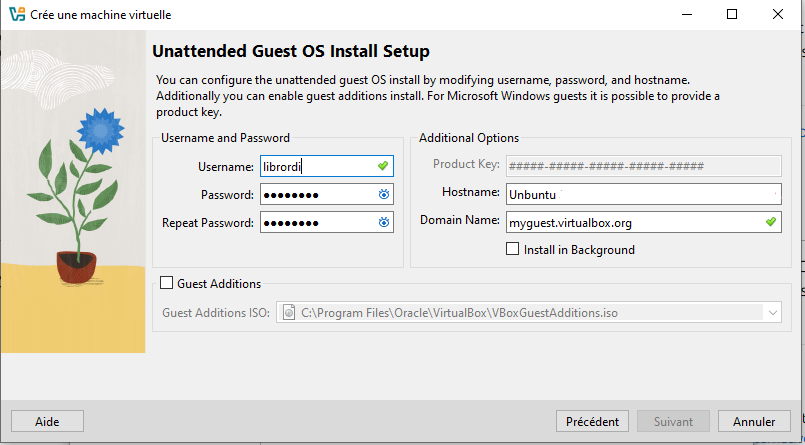Expand the Guest Additions ISO dropdown
The image size is (805, 445).
[x=773, y=313]
